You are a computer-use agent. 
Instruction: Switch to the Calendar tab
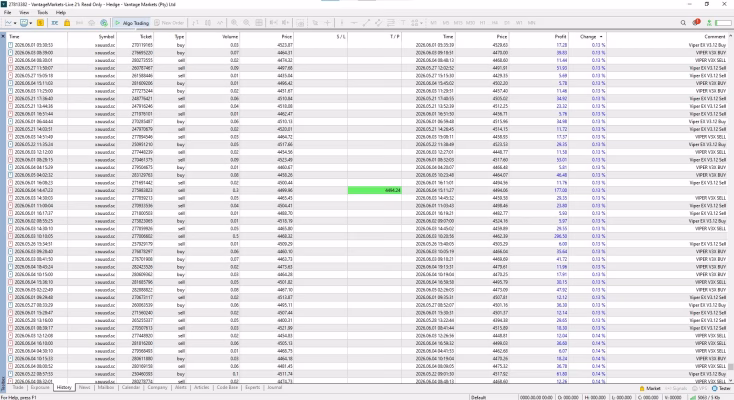point(131,387)
